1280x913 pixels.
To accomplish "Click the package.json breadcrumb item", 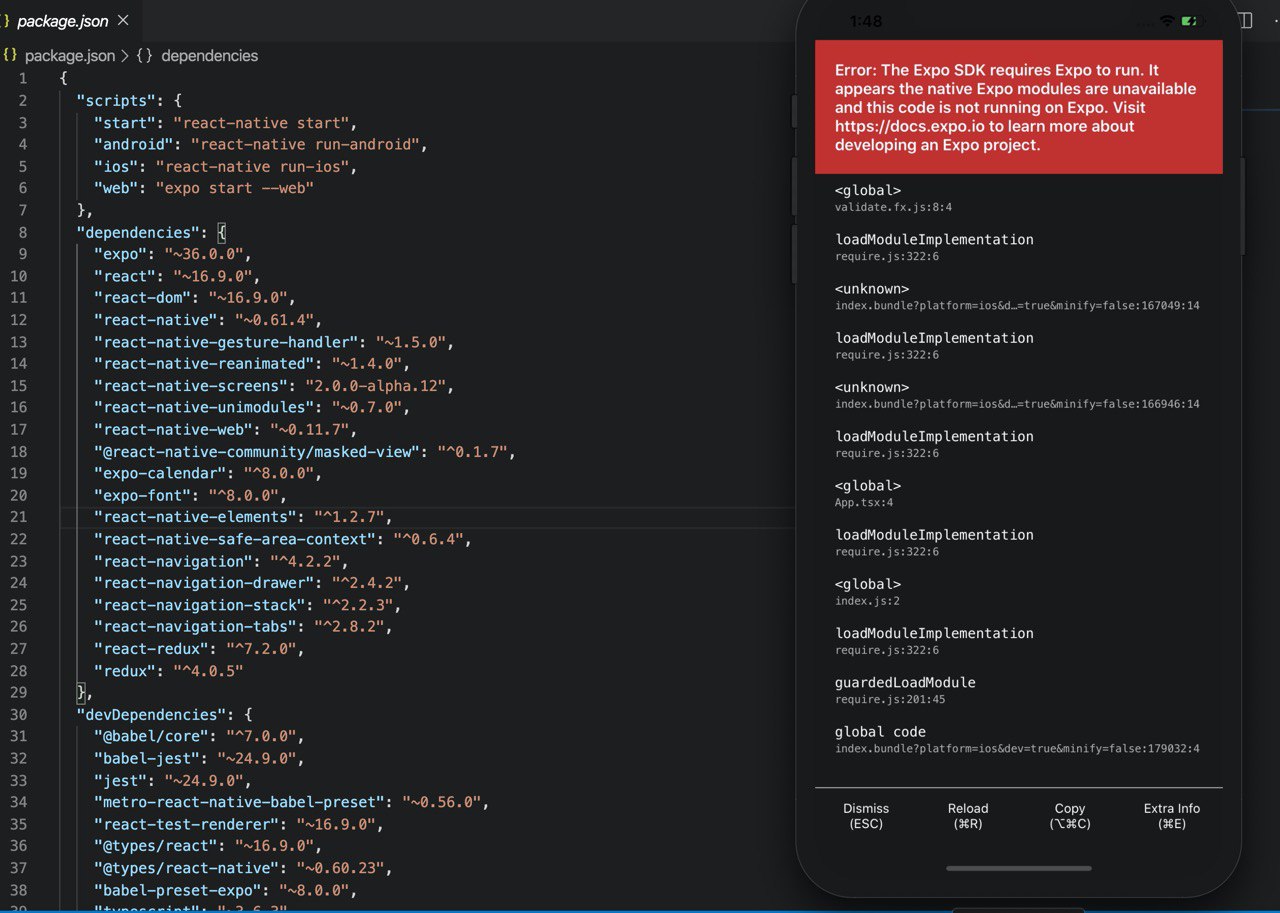I will click(70, 56).
